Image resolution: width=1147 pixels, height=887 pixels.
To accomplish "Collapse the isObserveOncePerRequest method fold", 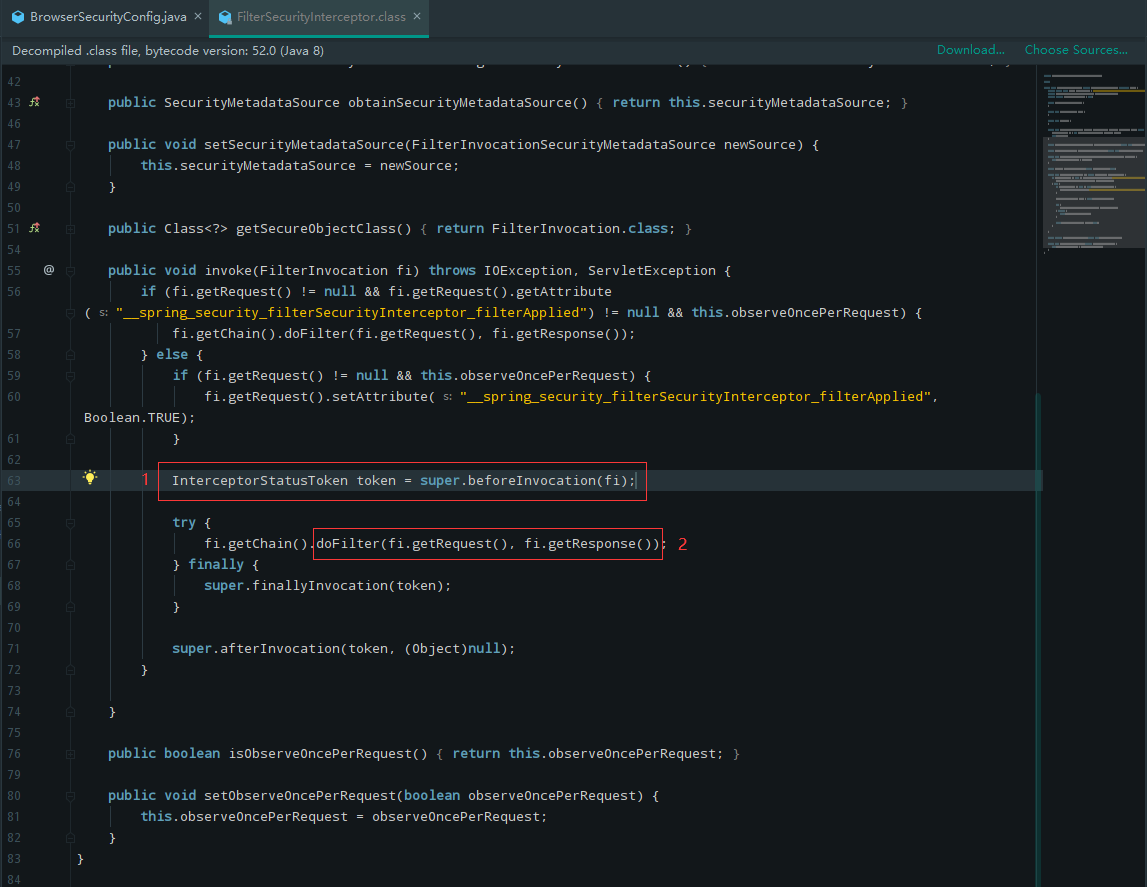I will click(x=68, y=753).
